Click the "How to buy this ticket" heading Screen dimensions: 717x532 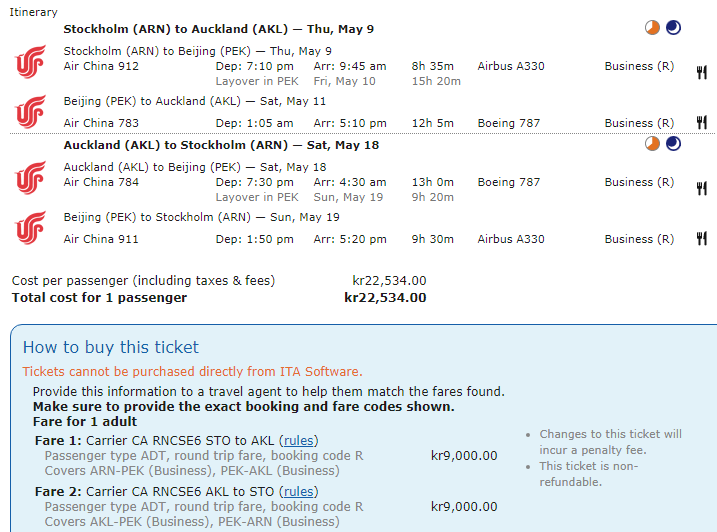click(111, 348)
